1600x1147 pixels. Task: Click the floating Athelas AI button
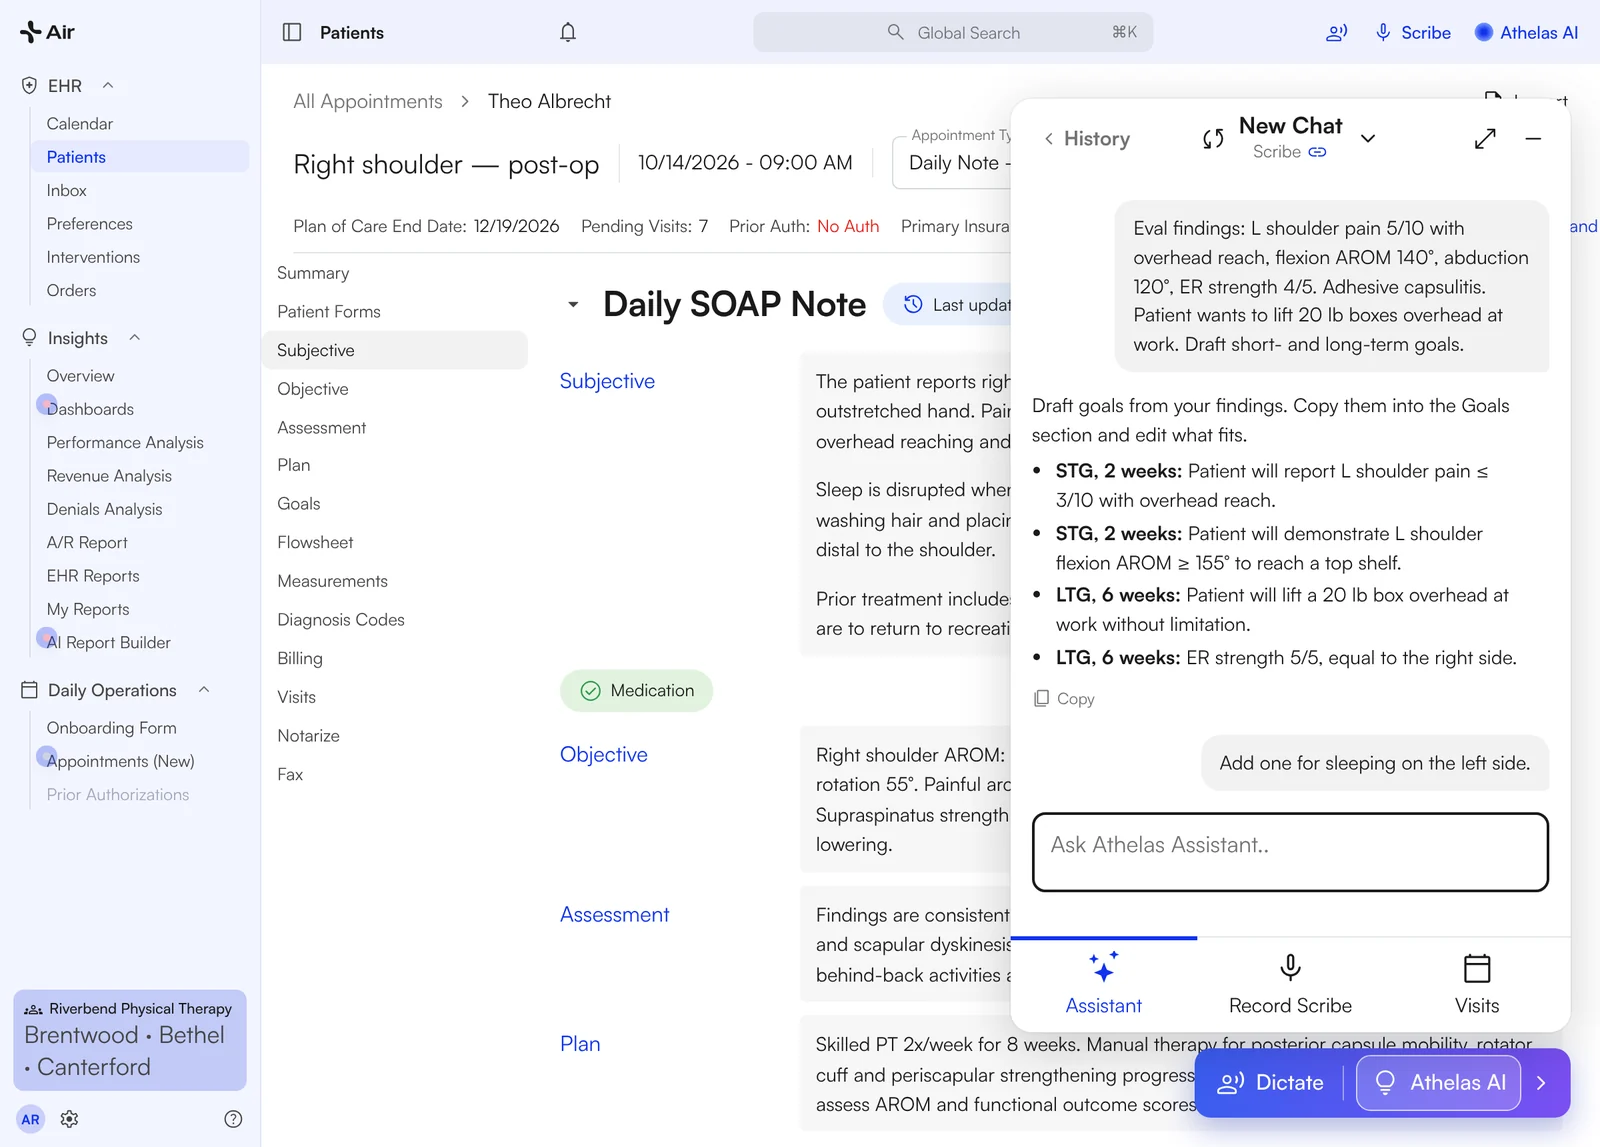click(1438, 1083)
